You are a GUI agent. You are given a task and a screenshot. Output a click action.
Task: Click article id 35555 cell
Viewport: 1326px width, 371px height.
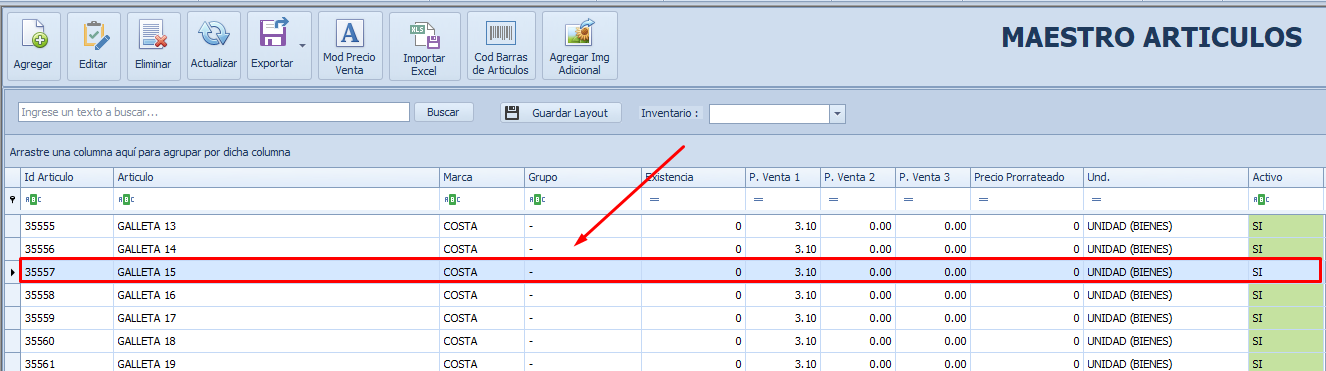click(67, 226)
